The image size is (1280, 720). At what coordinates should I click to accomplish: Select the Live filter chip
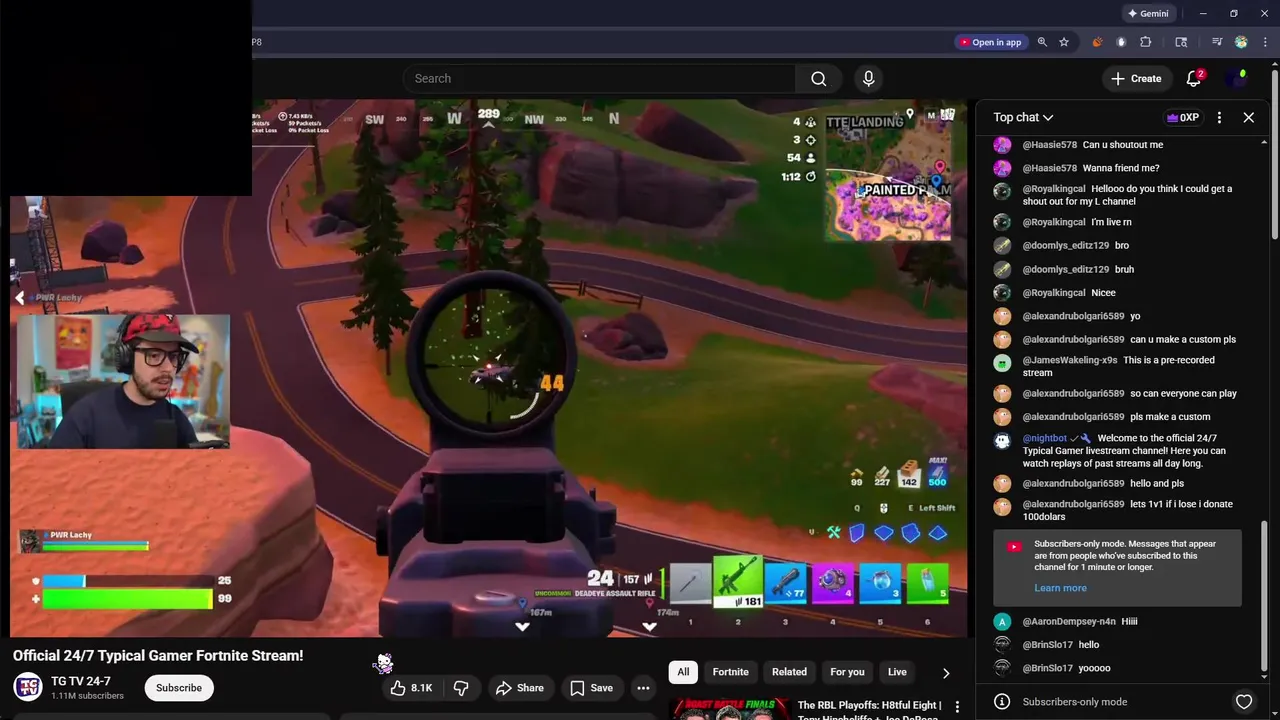pos(897,672)
